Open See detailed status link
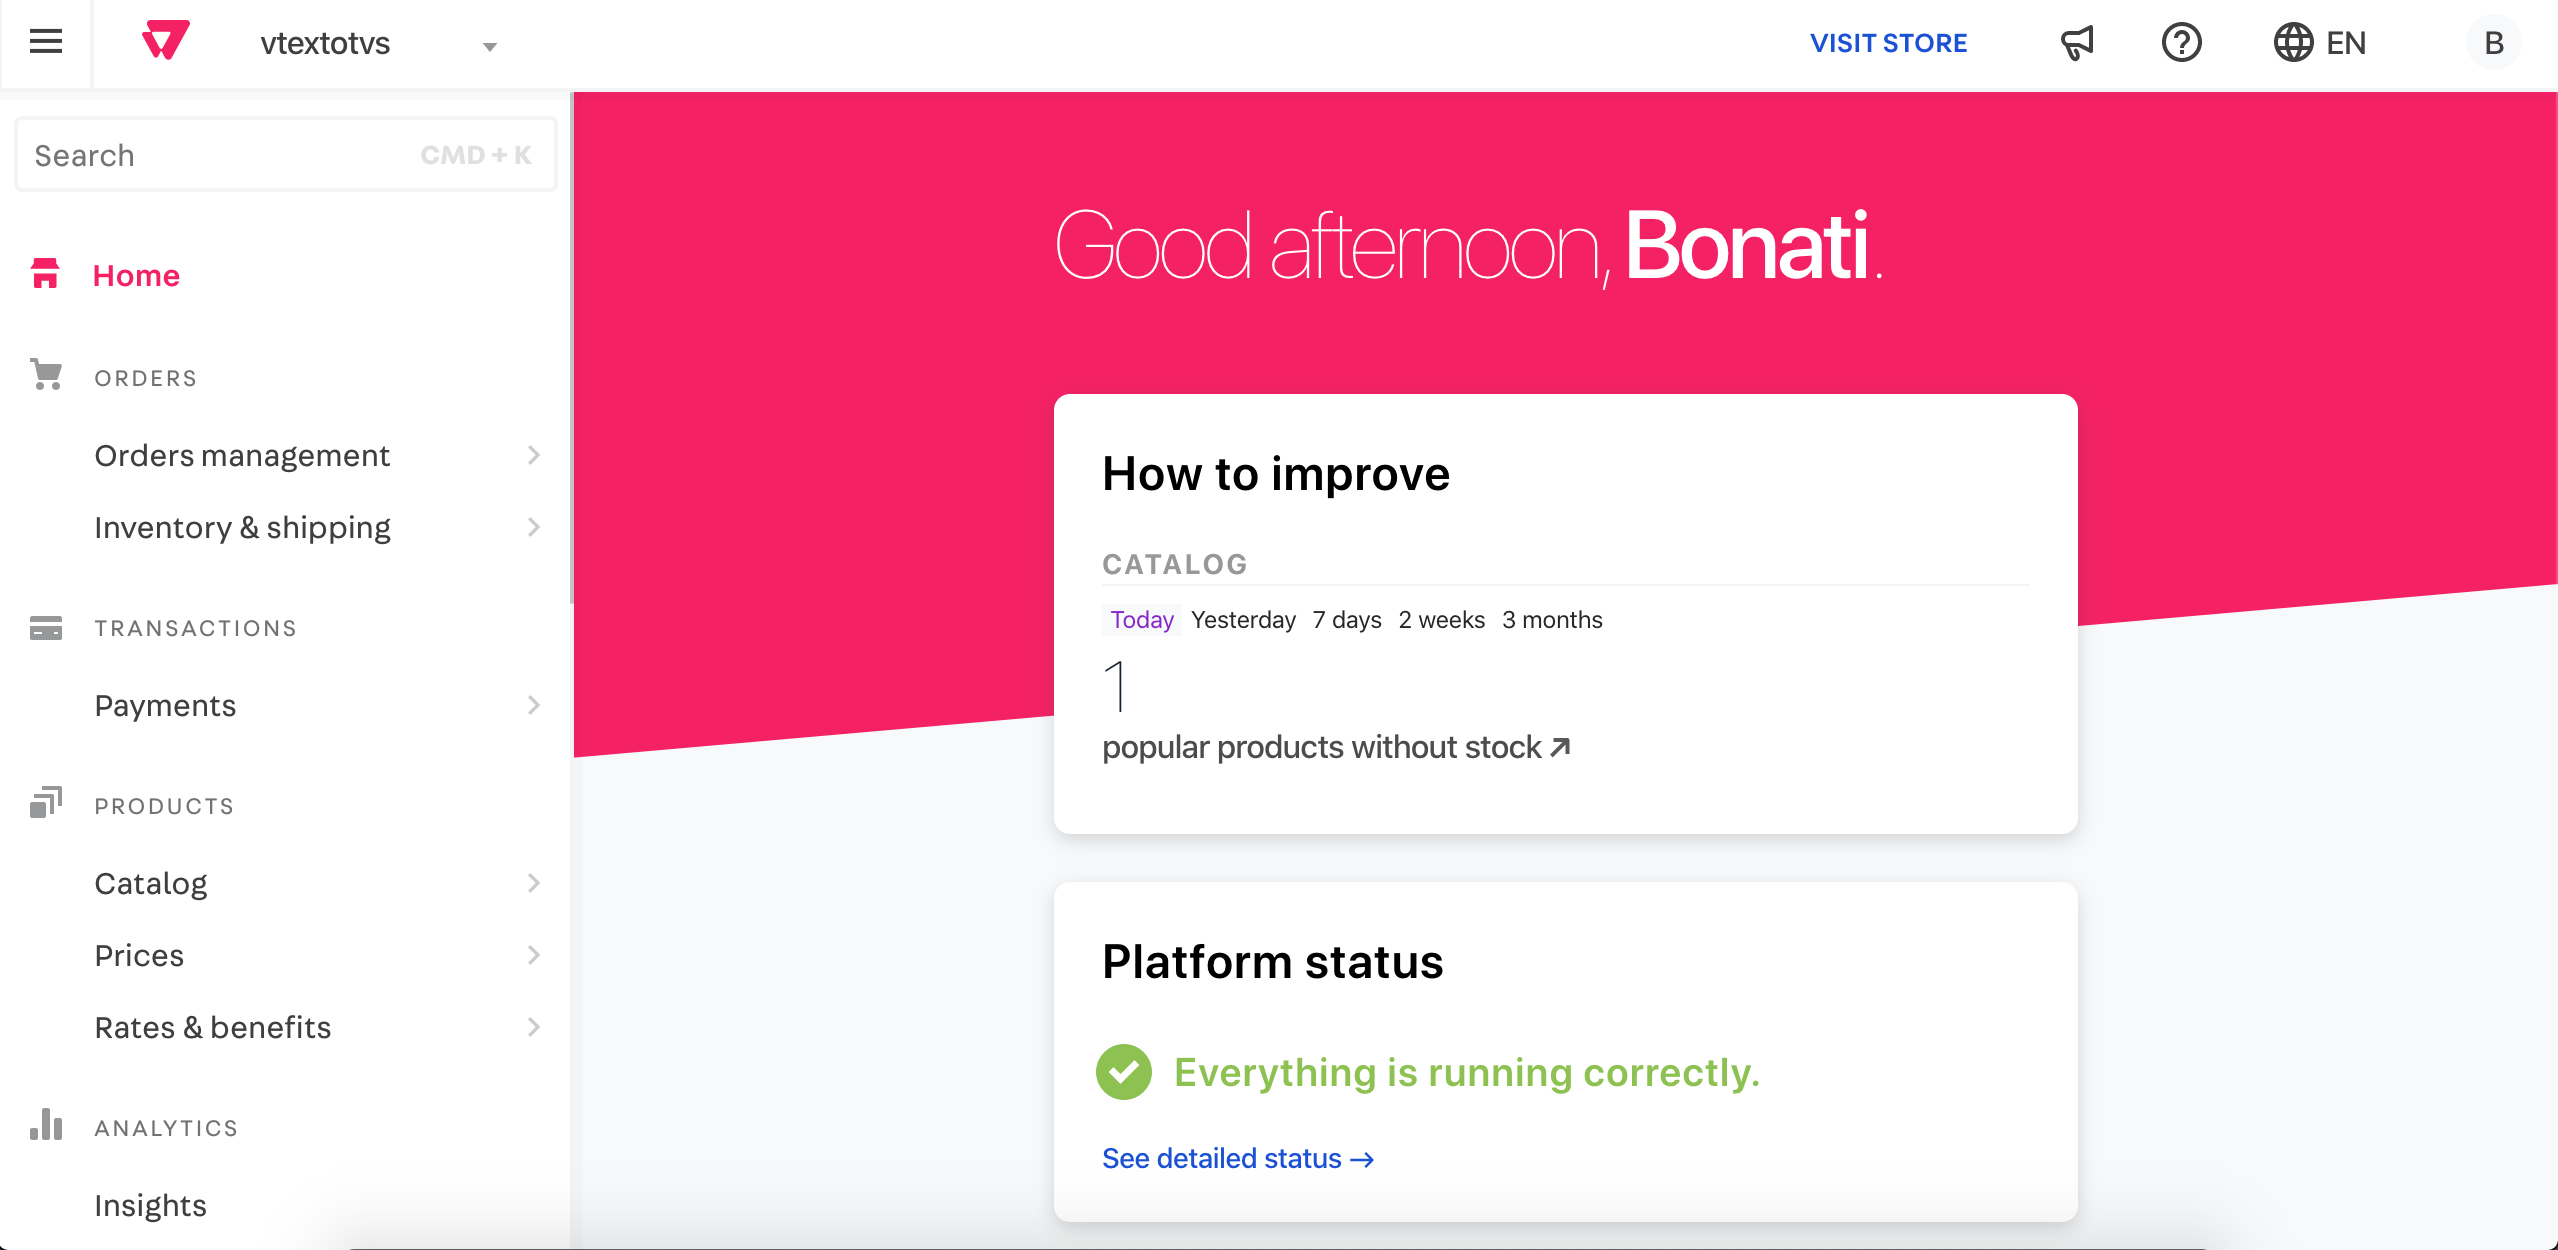Viewport: 2558px width, 1250px height. coord(1238,1158)
